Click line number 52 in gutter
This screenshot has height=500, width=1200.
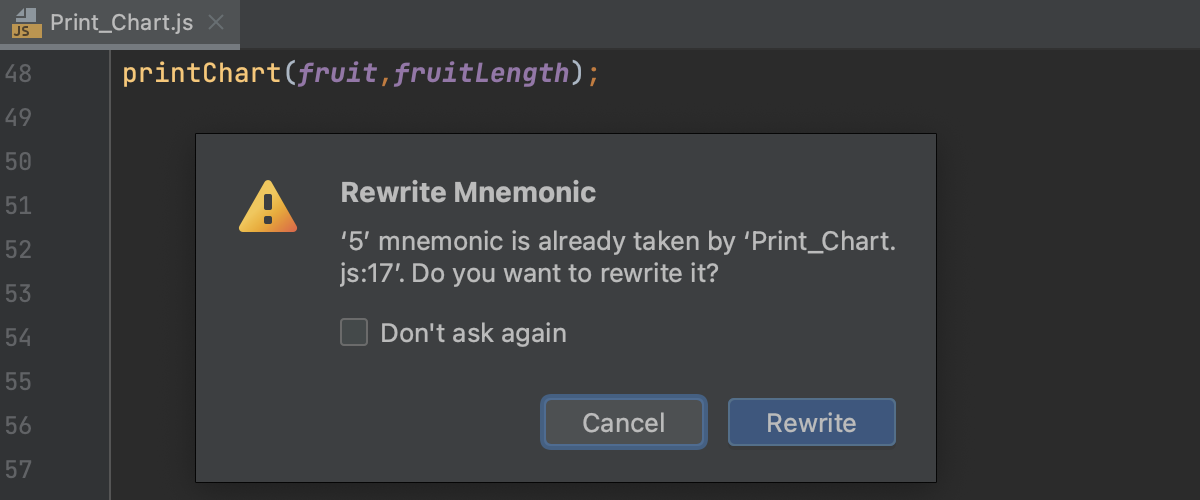18,250
